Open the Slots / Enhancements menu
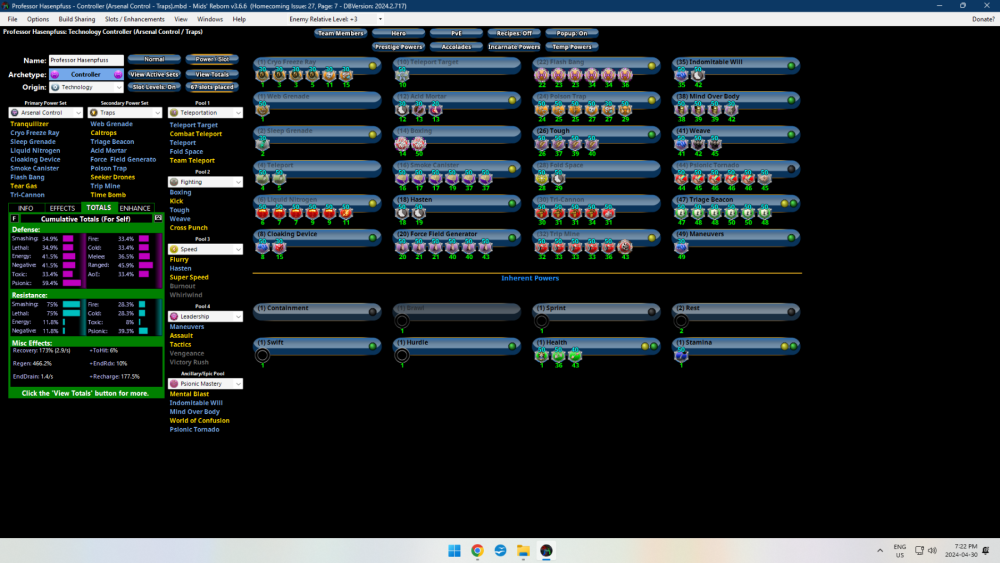The image size is (1000, 563). point(135,19)
